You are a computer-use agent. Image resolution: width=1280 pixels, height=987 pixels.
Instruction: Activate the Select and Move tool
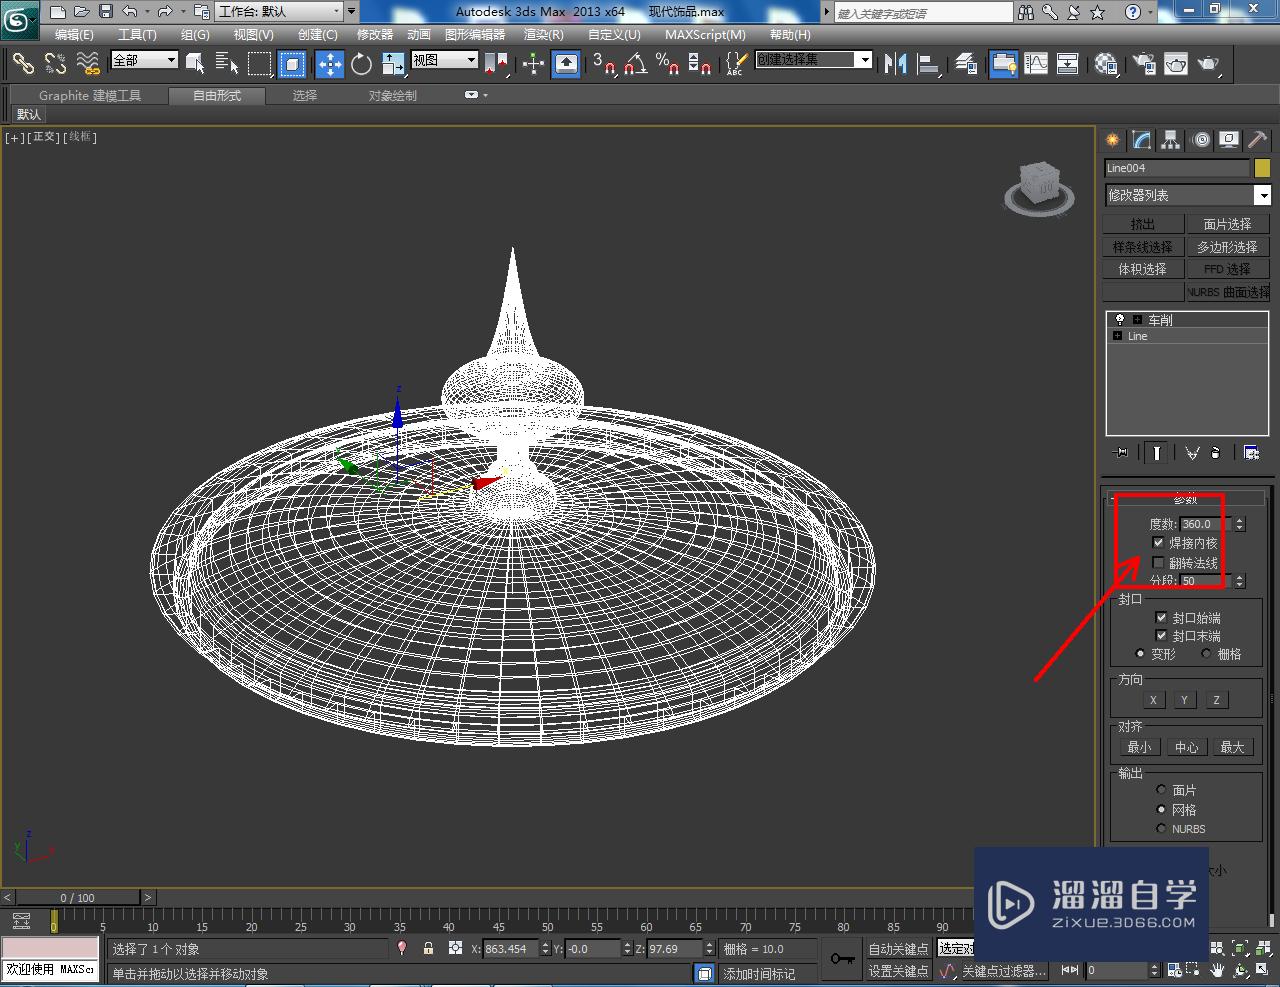coord(329,64)
